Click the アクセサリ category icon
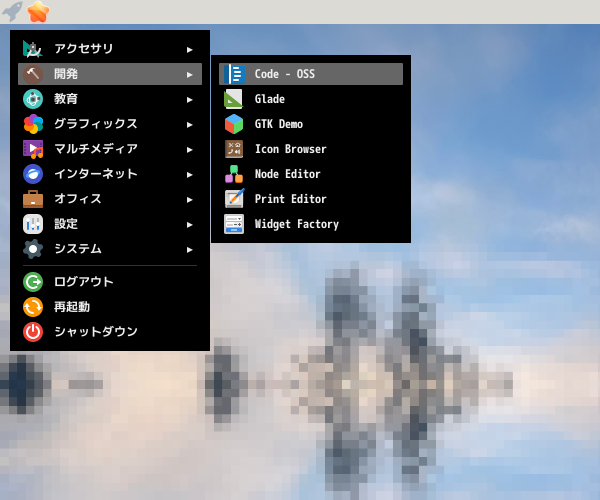The image size is (600, 500). pos(33,49)
